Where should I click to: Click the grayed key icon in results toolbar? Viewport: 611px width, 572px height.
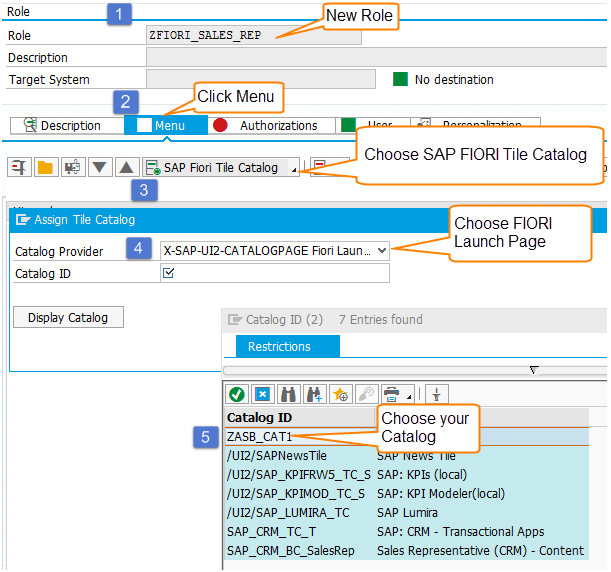point(366,394)
